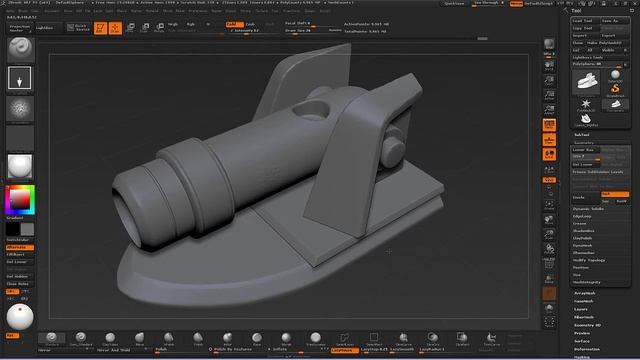
Task: Activate Edit mode button
Action: [x=100, y=28]
